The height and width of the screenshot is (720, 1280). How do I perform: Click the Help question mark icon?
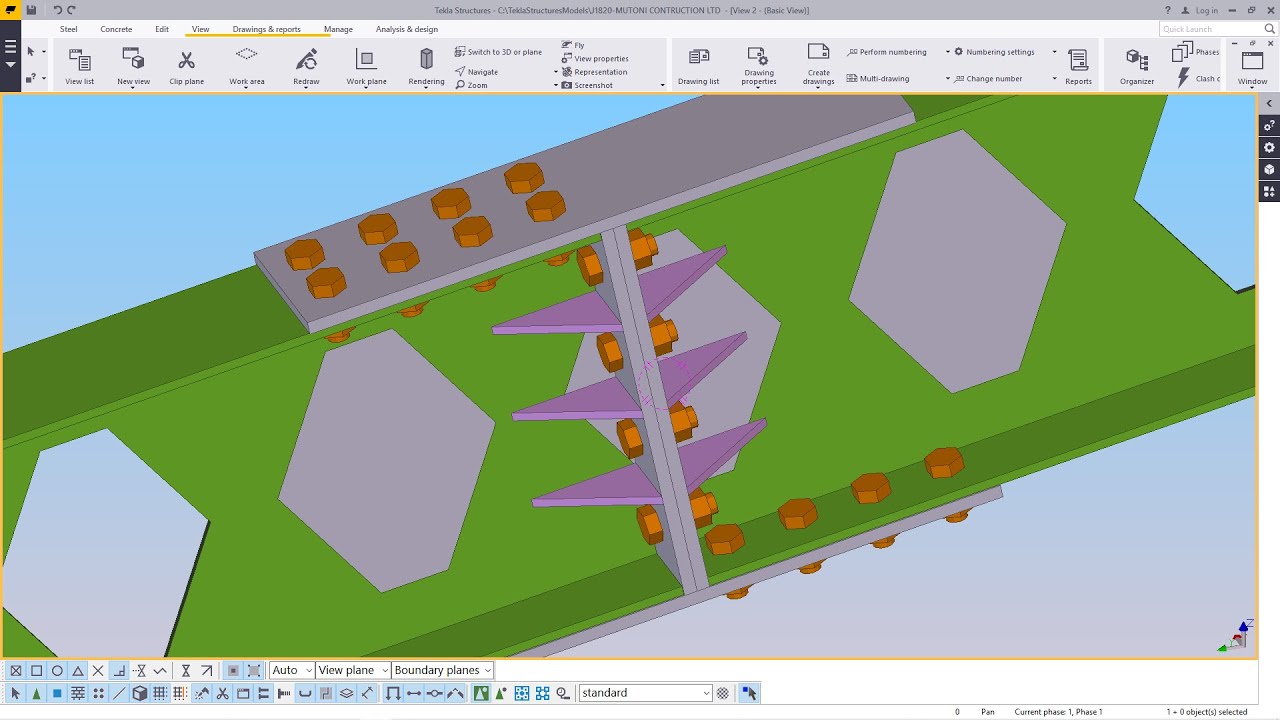(x=1167, y=10)
